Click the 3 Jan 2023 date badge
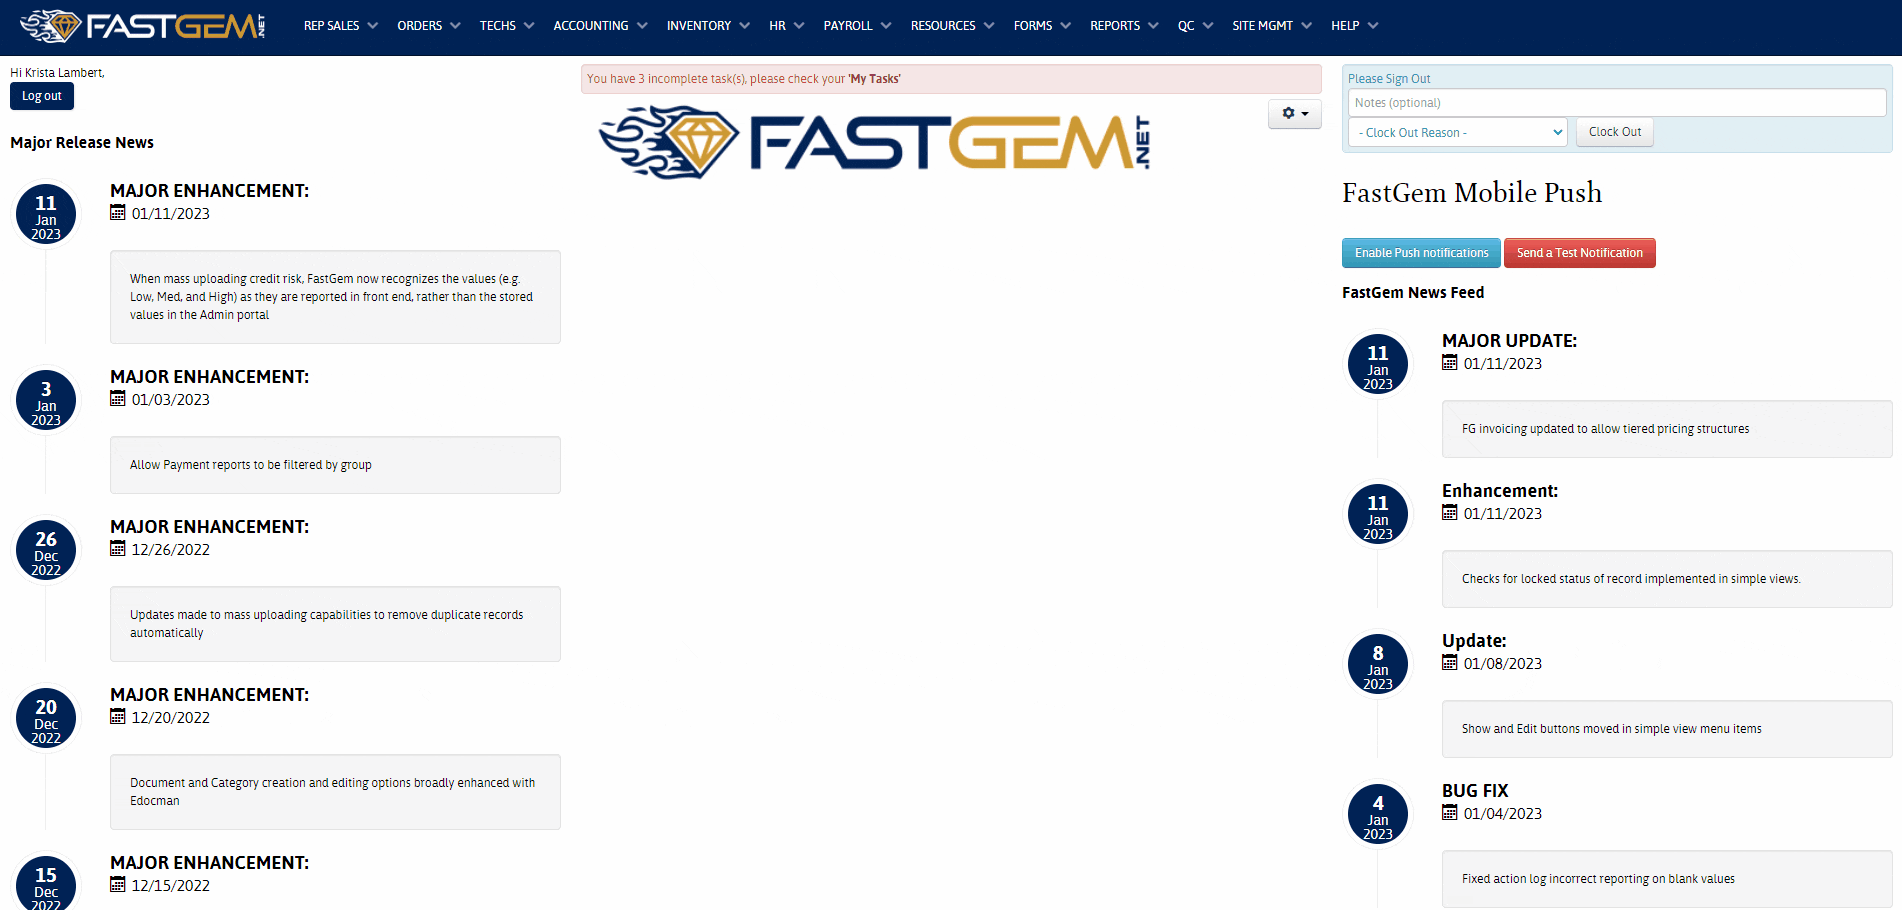 46,401
